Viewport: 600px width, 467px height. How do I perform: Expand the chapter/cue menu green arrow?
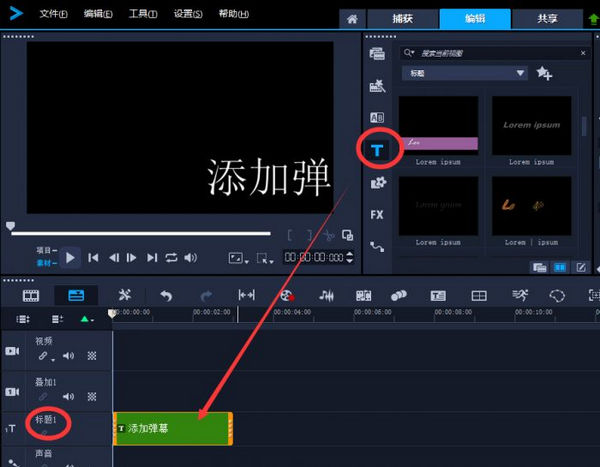[87, 319]
